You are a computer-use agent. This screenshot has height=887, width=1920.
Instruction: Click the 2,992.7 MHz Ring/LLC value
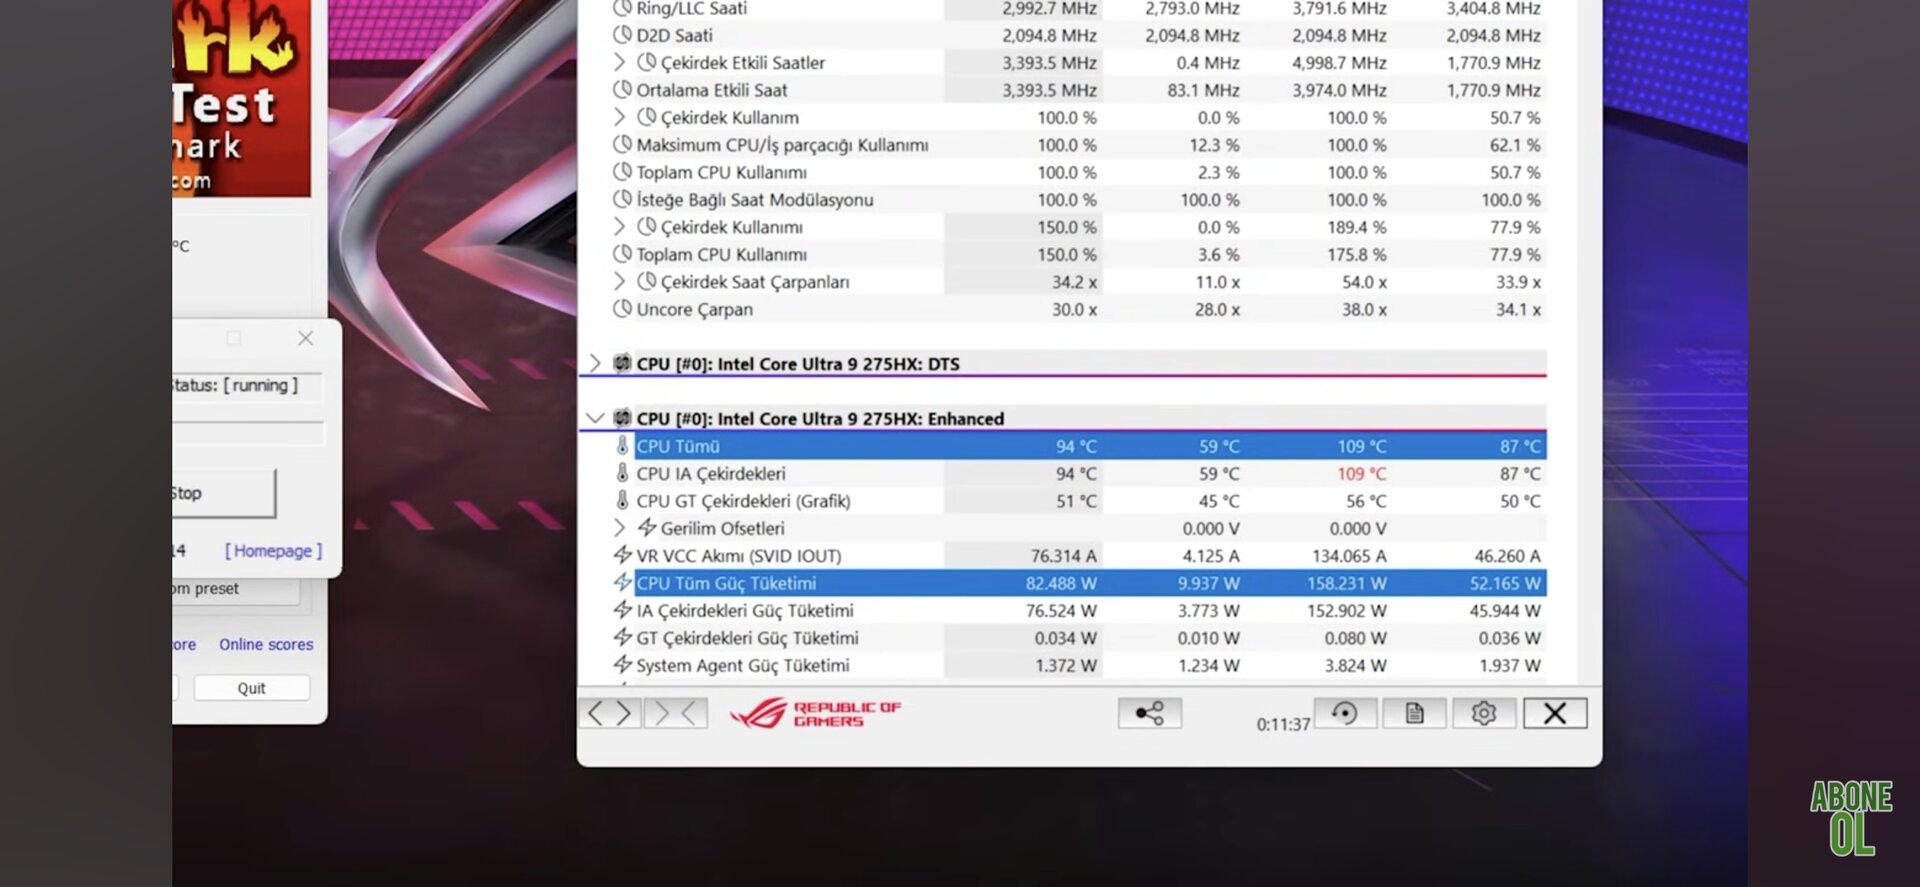click(1049, 8)
